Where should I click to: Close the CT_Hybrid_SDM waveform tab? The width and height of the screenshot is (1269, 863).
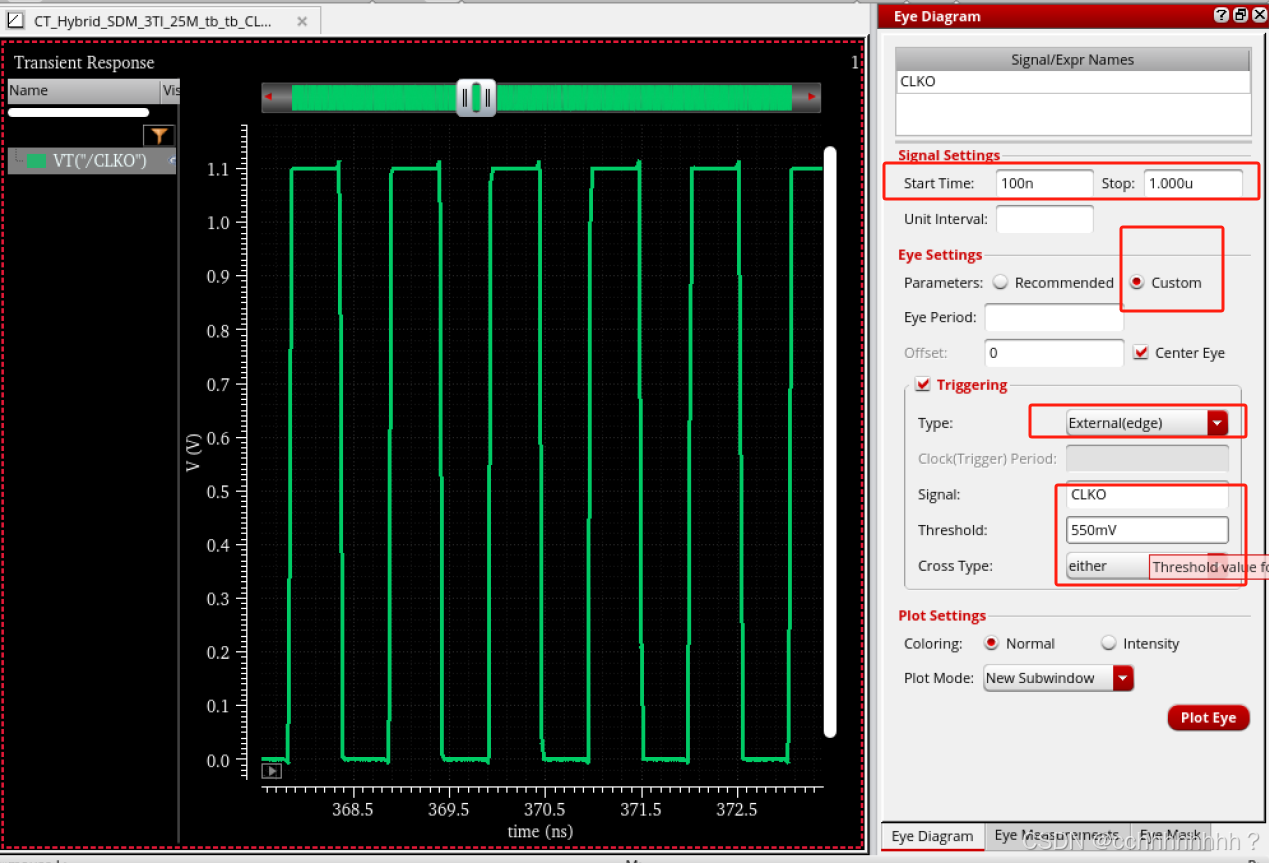point(302,21)
